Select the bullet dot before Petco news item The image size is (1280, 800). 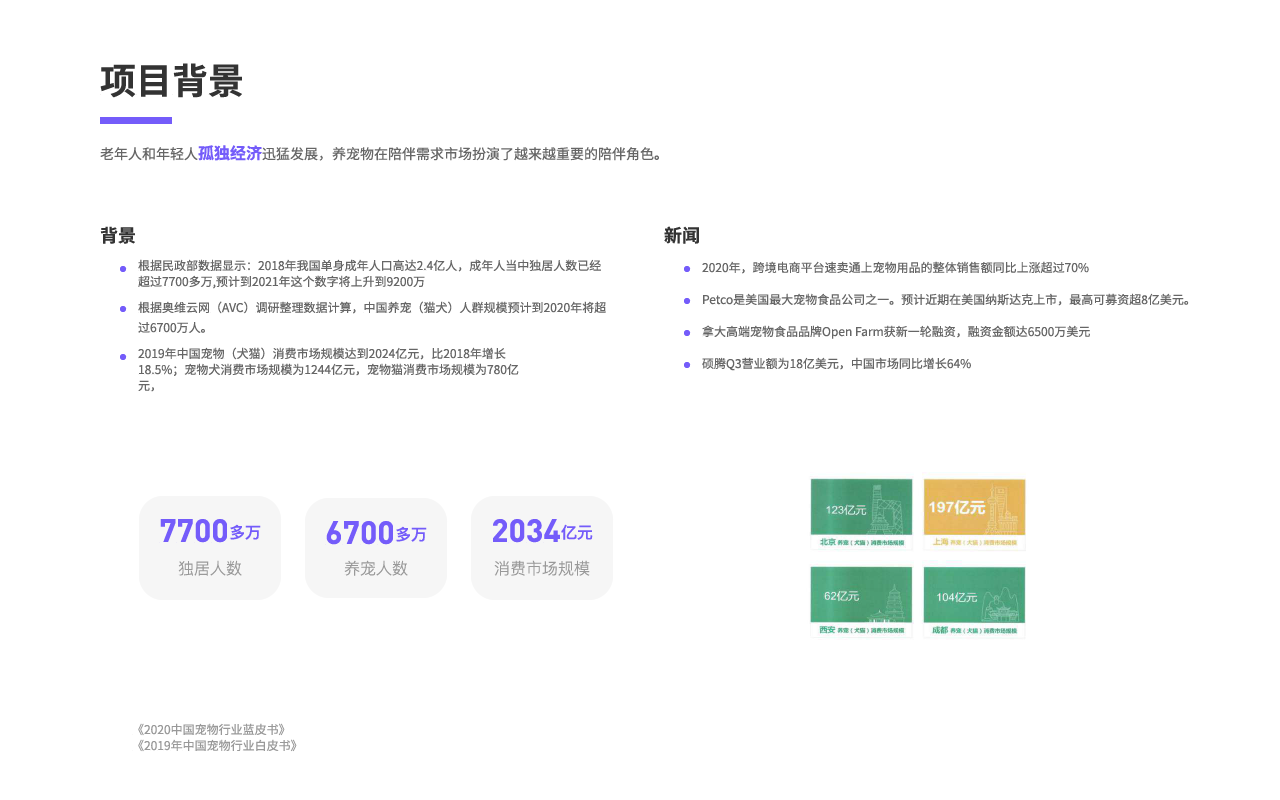[x=687, y=300]
